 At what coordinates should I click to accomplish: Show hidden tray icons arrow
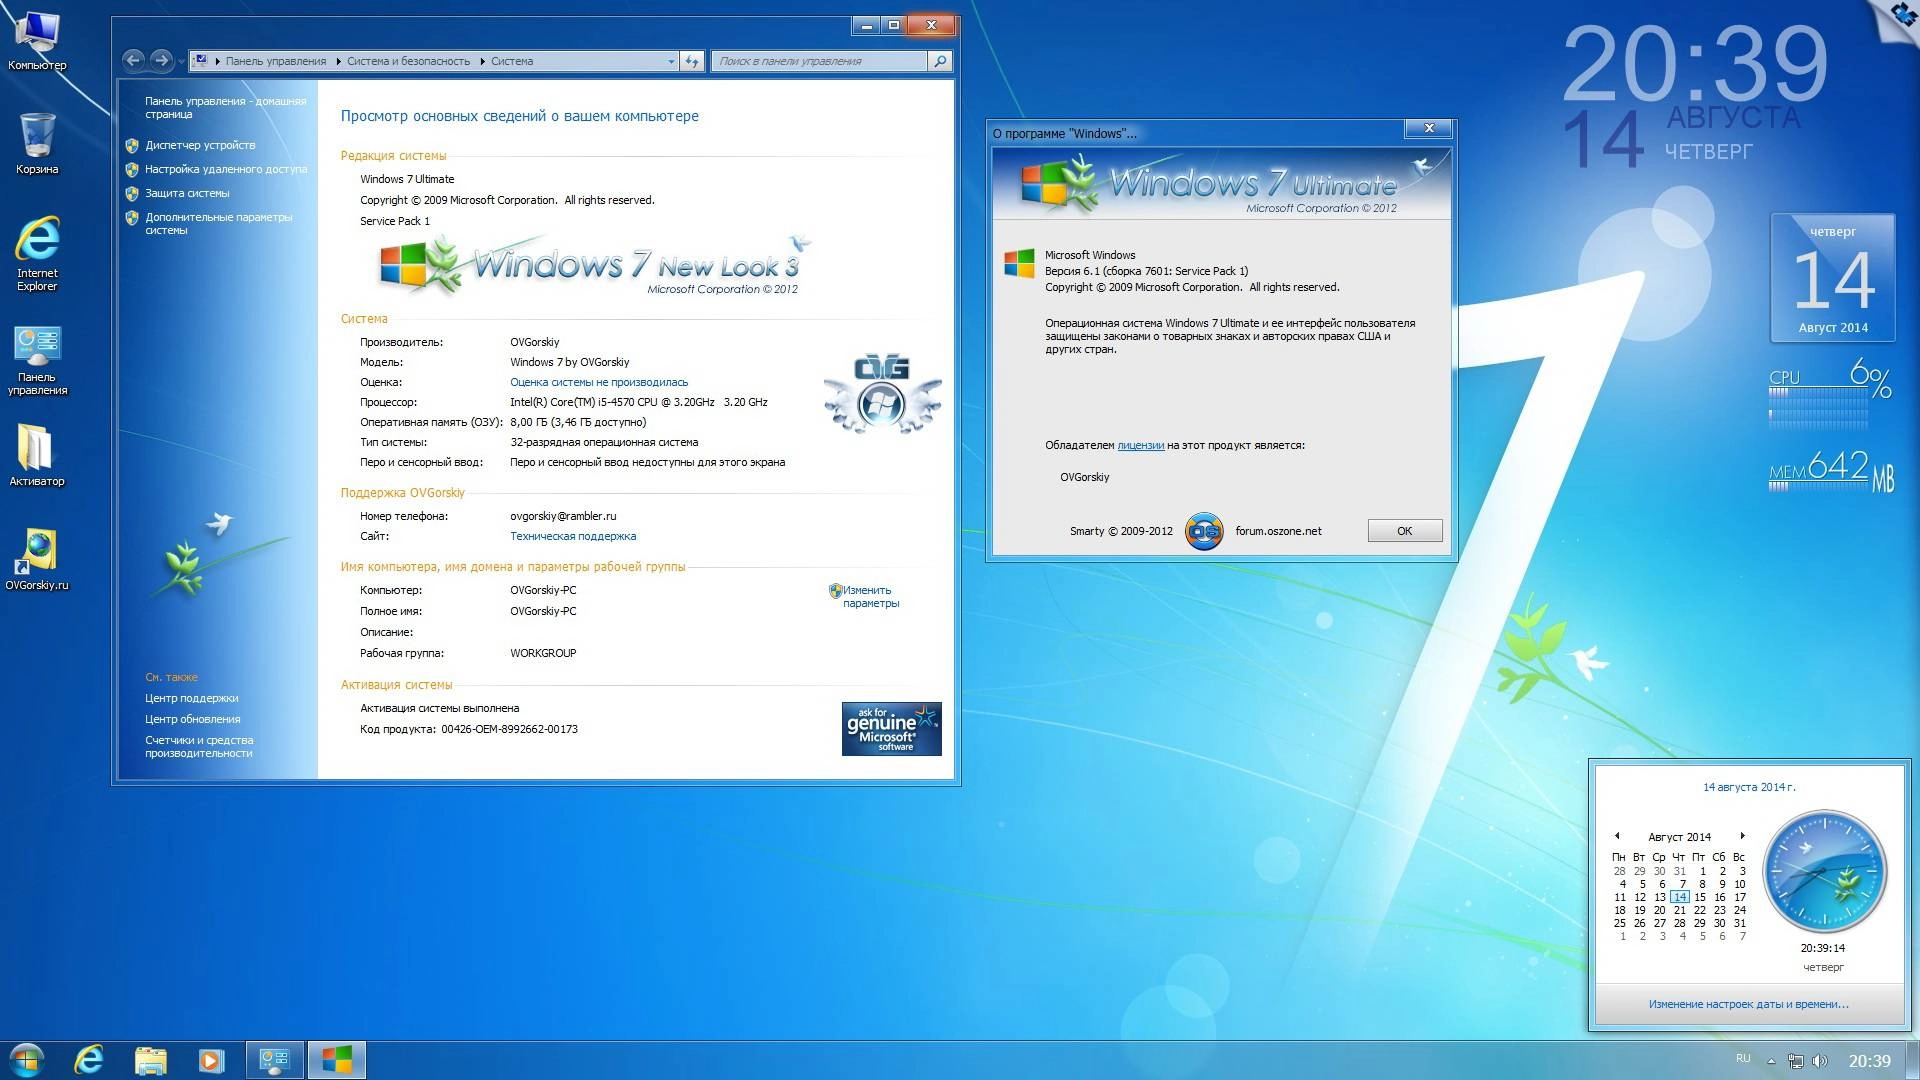pos(1771,1061)
